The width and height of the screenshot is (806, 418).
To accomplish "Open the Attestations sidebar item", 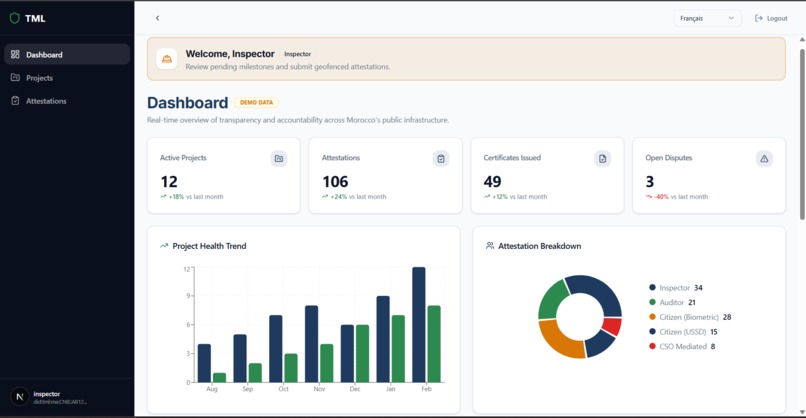I will click(67, 101).
